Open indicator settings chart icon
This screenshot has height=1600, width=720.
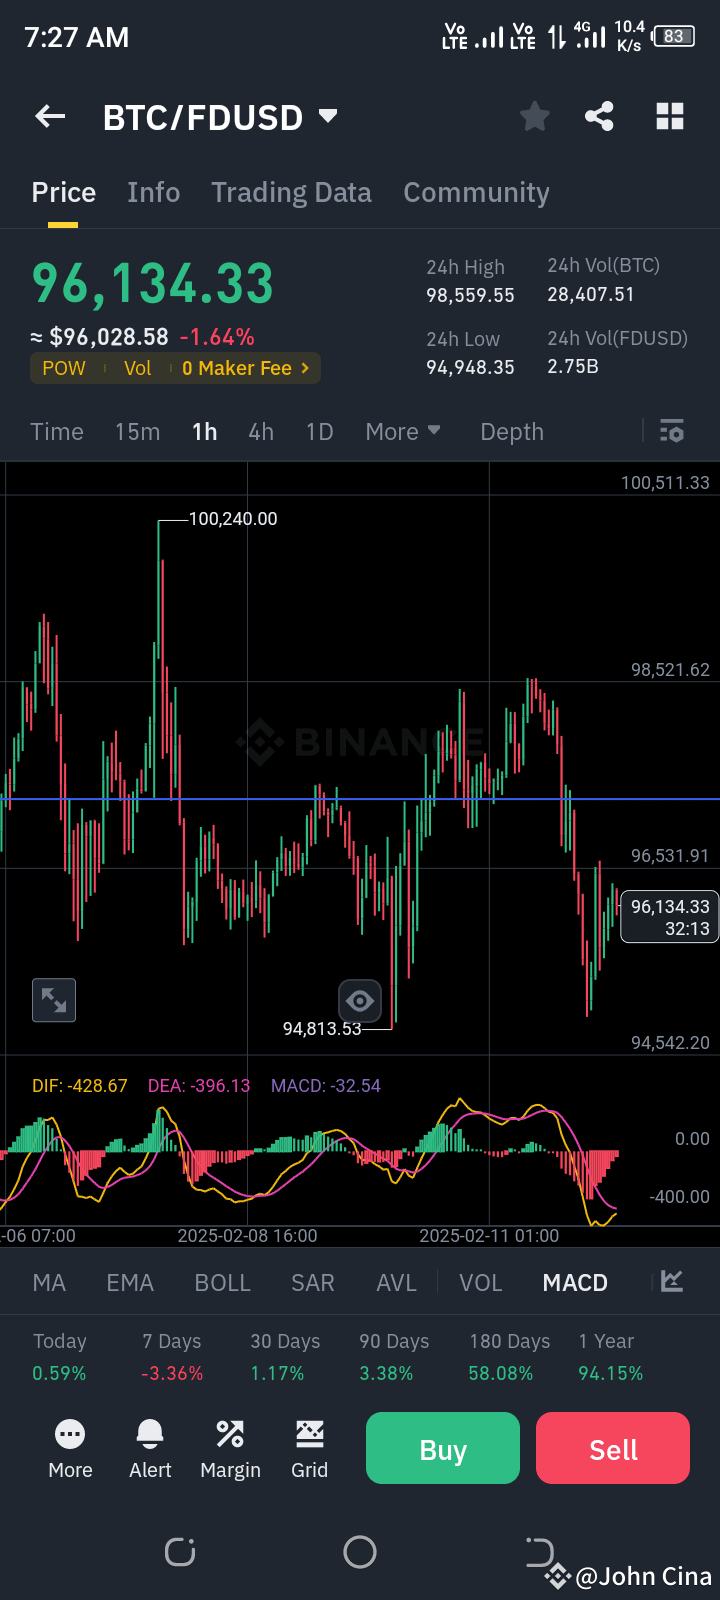tap(672, 1281)
